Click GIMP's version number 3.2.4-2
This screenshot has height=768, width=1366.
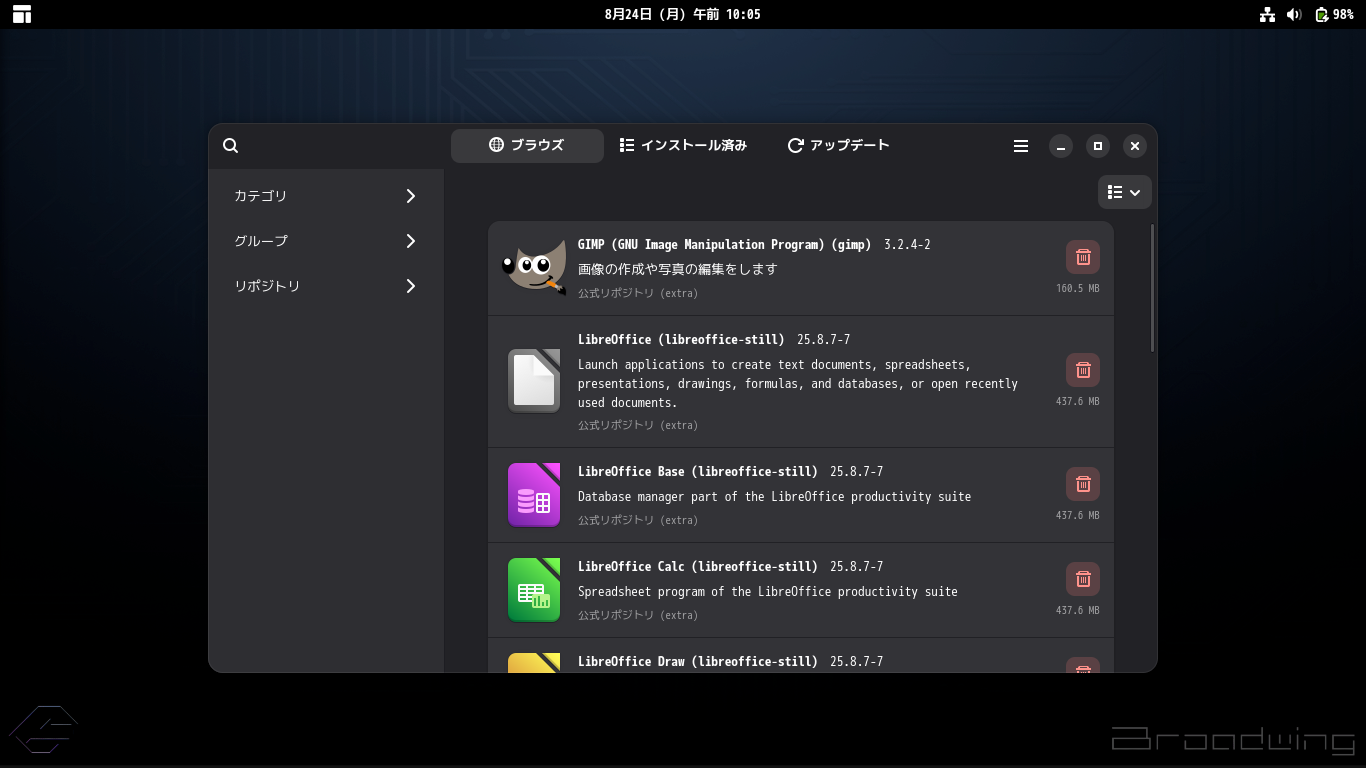pos(907,245)
